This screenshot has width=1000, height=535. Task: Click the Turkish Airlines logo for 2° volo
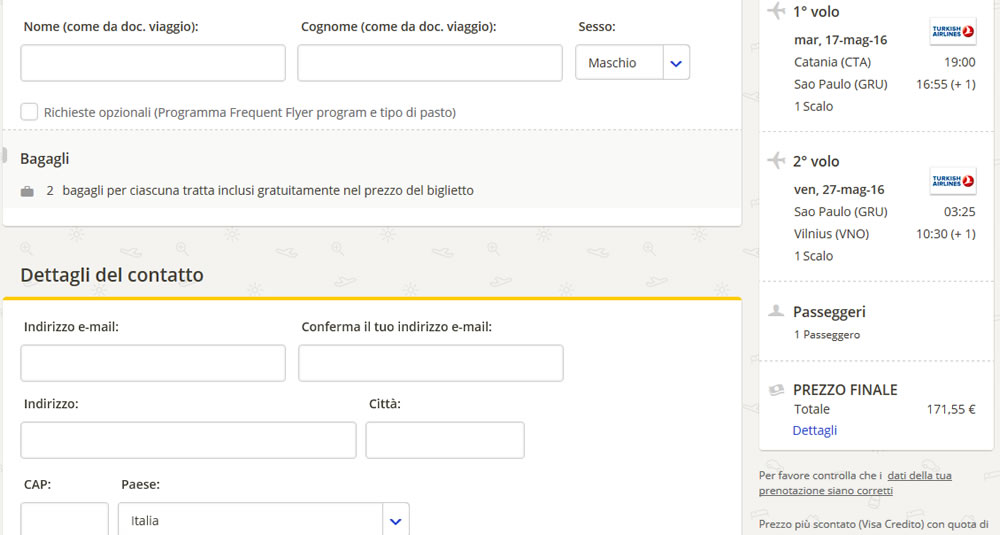(952, 181)
